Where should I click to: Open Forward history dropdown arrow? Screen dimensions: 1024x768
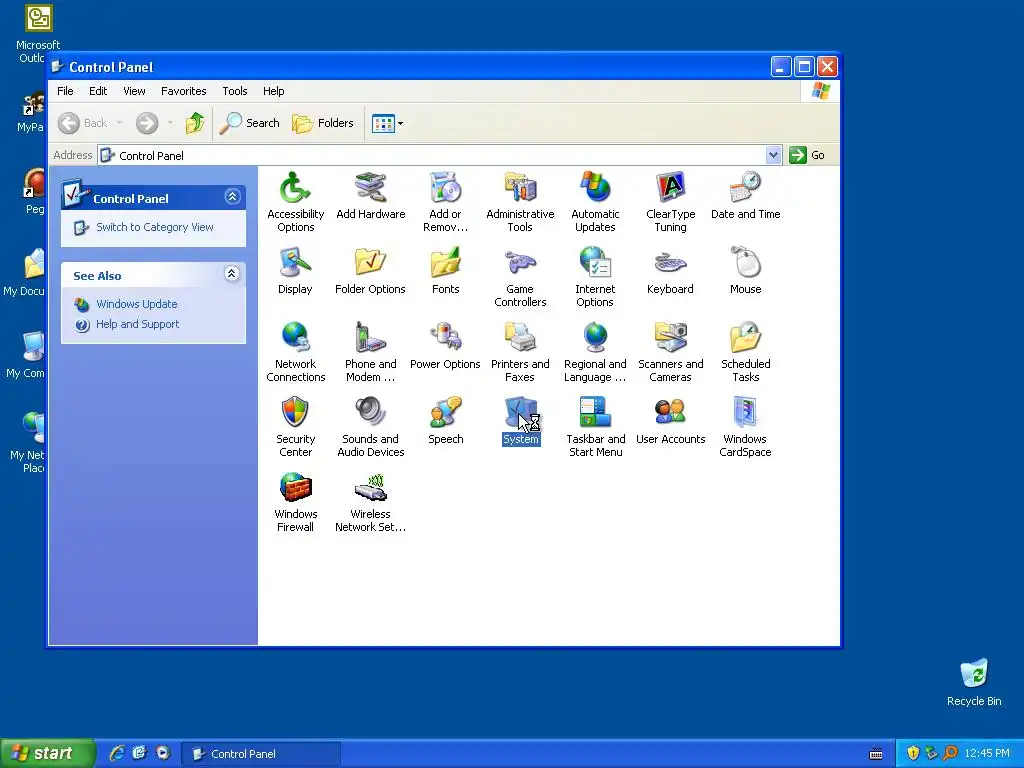tap(170, 123)
